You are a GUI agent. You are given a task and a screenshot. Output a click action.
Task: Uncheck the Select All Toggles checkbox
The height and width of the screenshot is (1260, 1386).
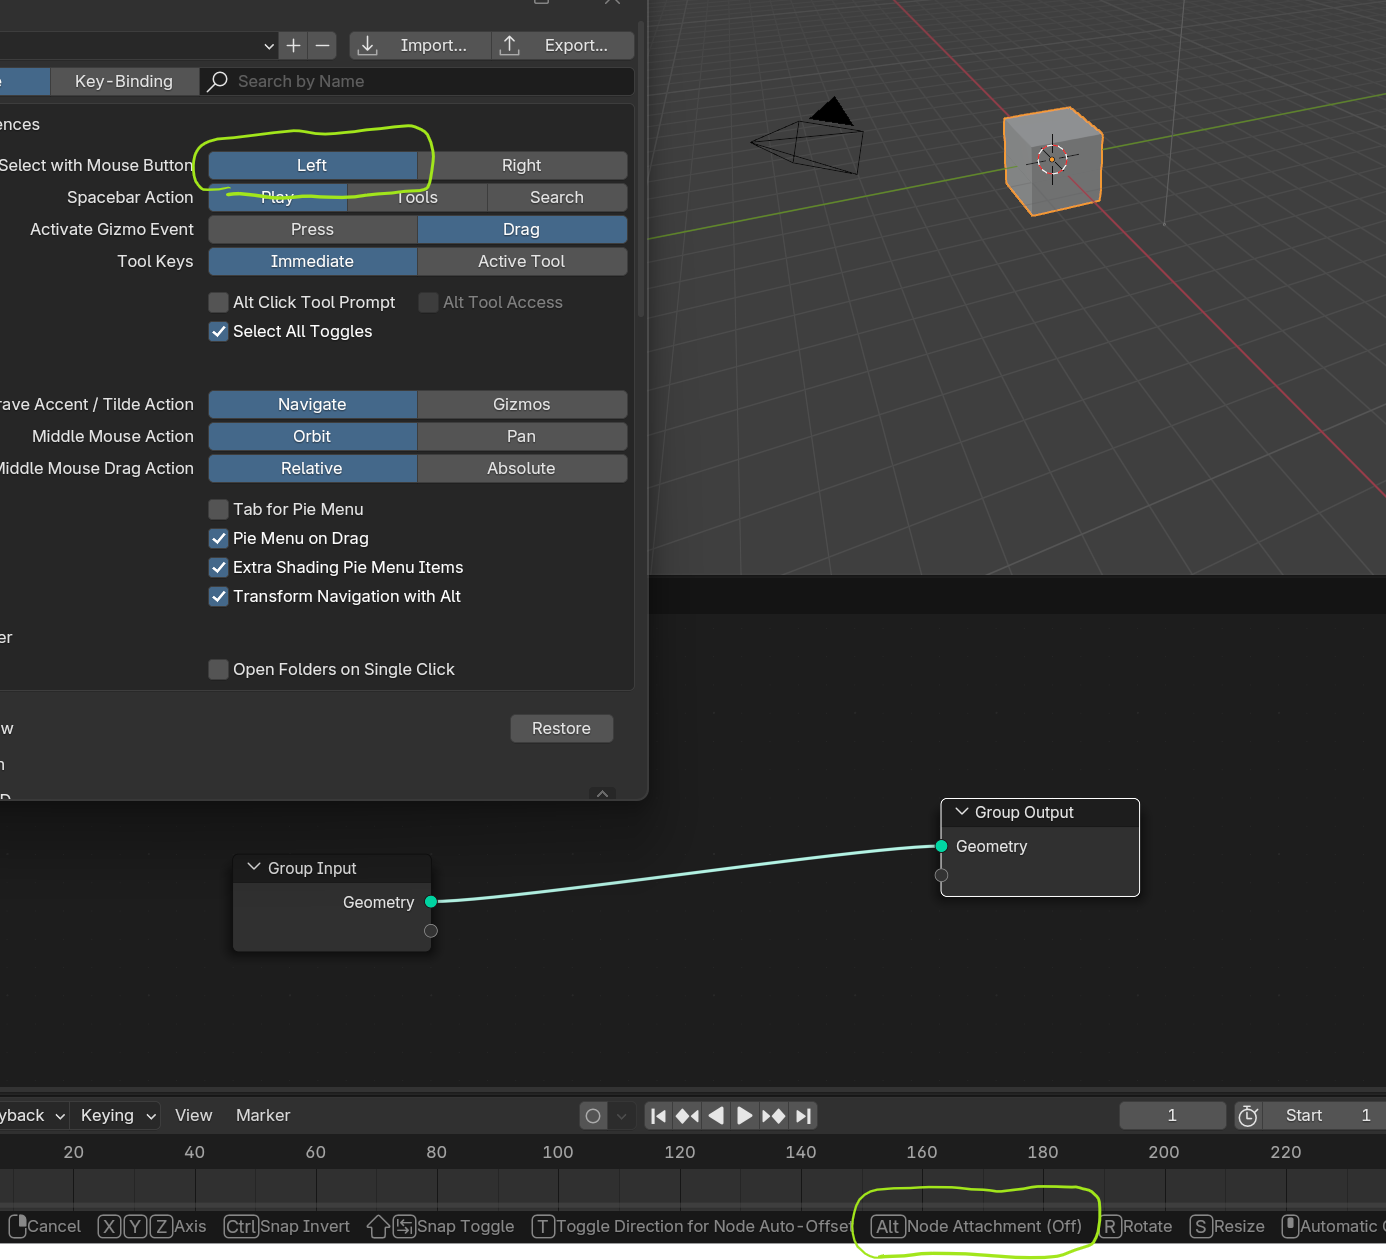click(218, 331)
